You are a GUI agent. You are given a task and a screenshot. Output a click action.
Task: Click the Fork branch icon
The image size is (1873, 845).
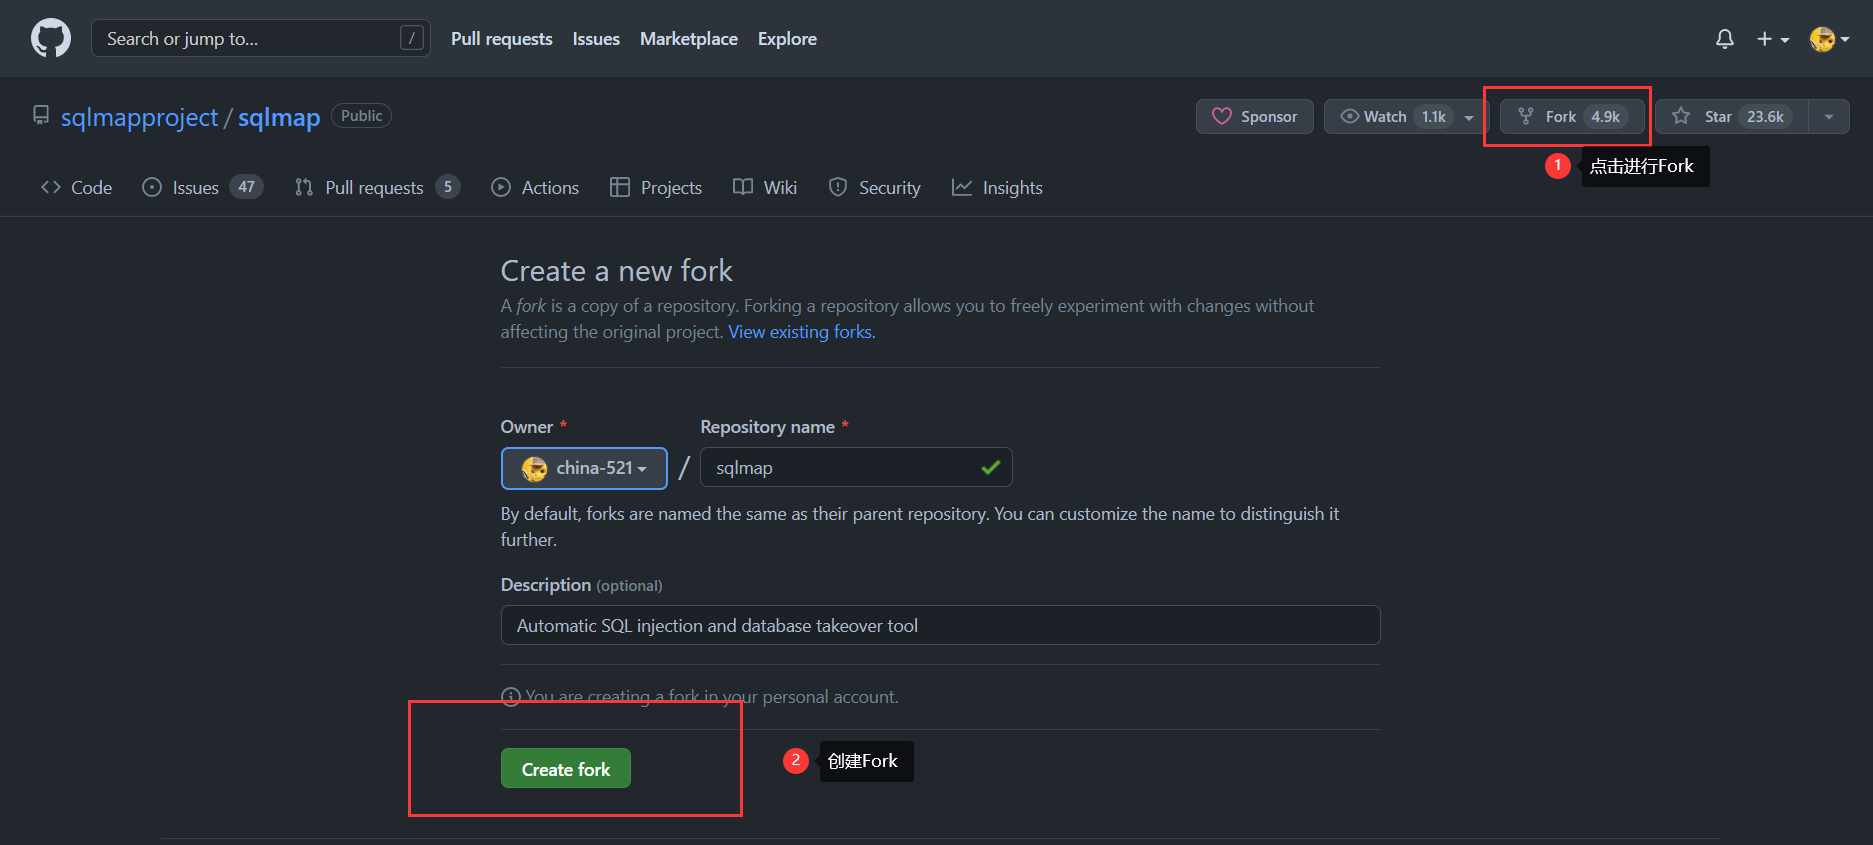coord(1526,116)
